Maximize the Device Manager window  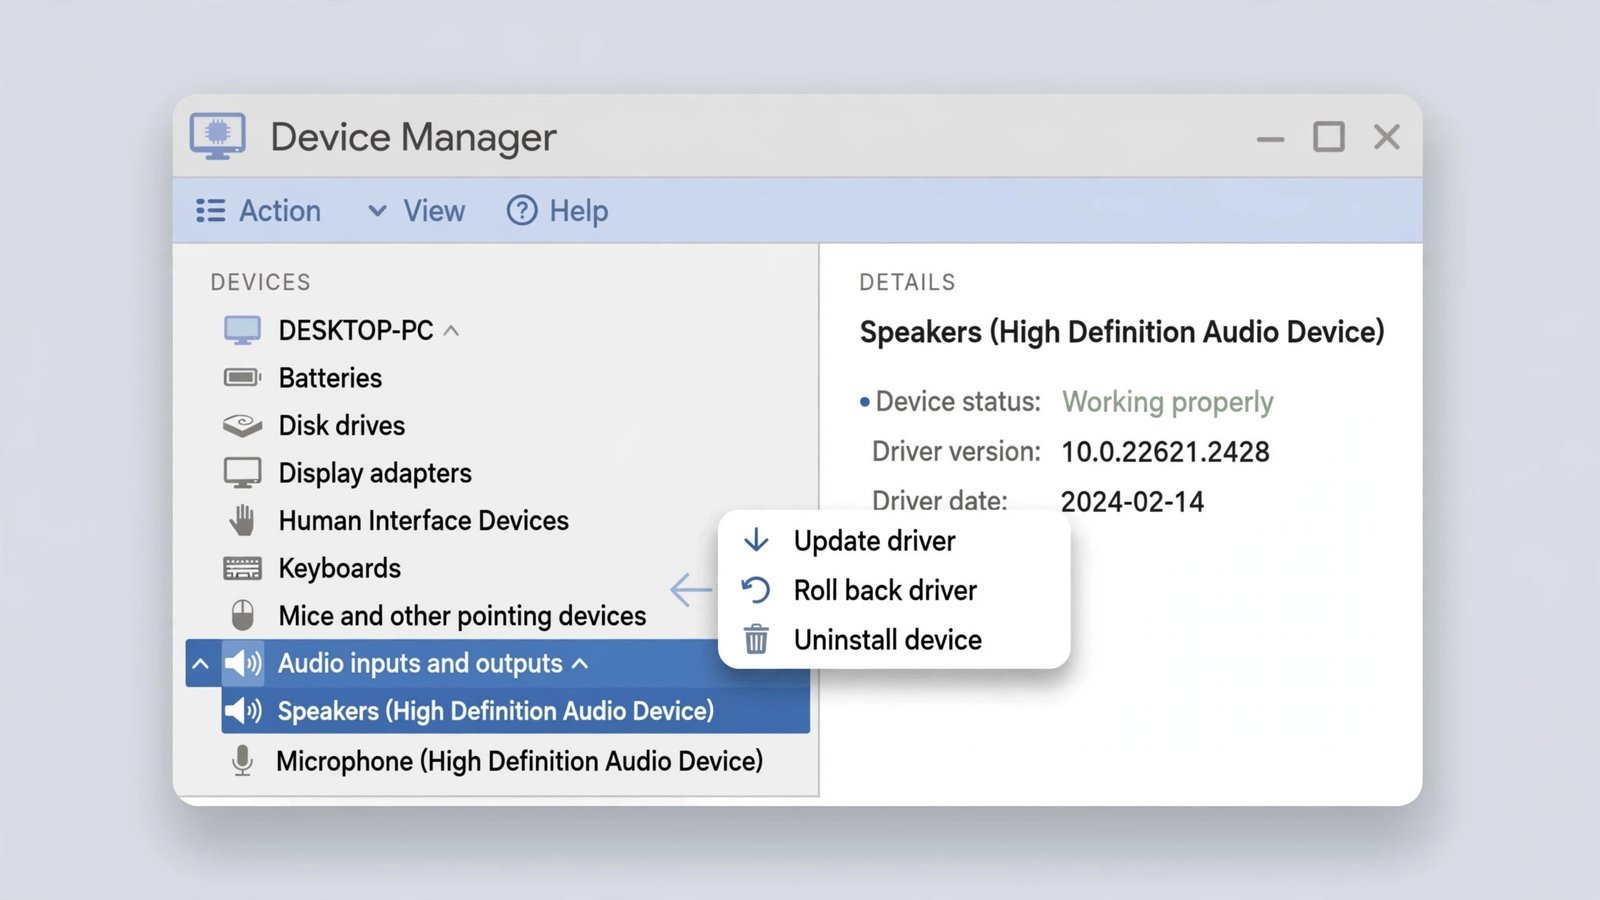click(1328, 137)
